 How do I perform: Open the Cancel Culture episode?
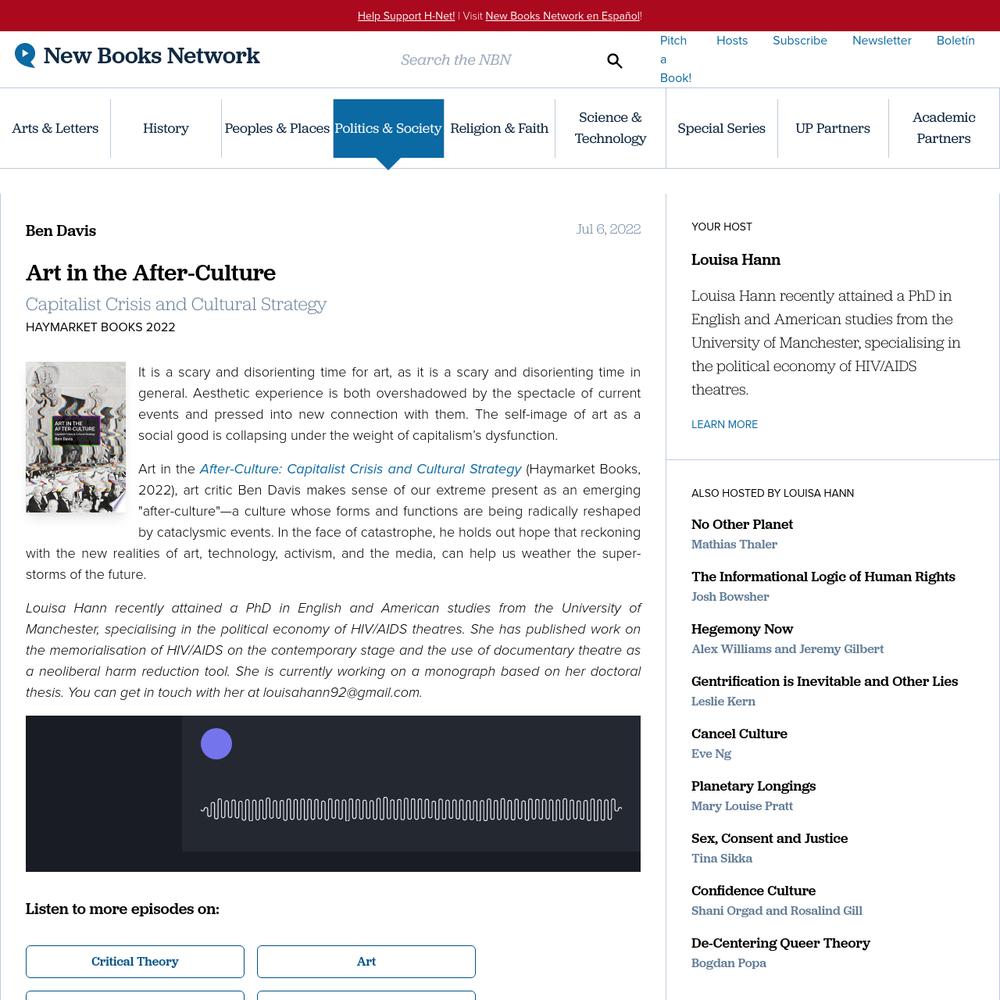[x=739, y=733]
